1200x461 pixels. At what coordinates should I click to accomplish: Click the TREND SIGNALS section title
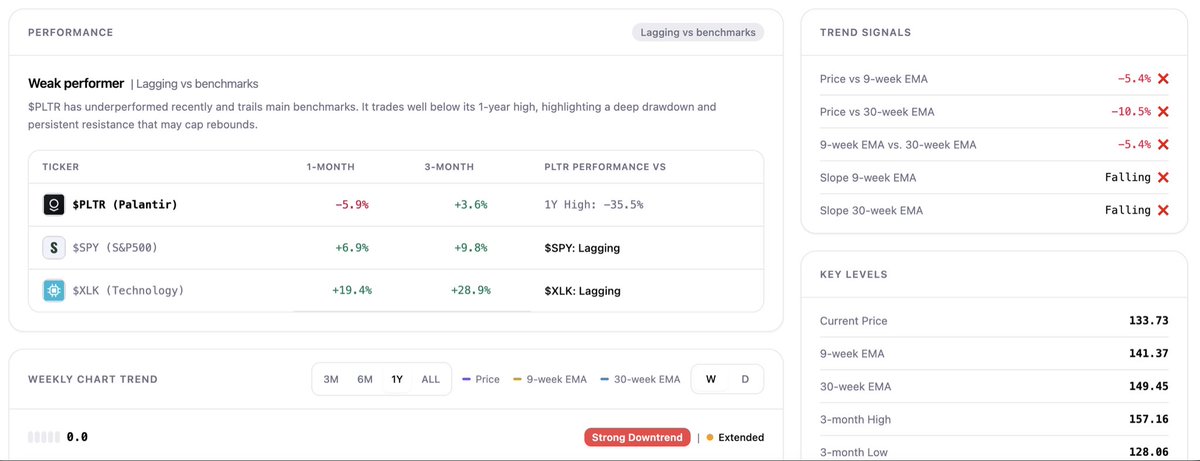point(865,32)
